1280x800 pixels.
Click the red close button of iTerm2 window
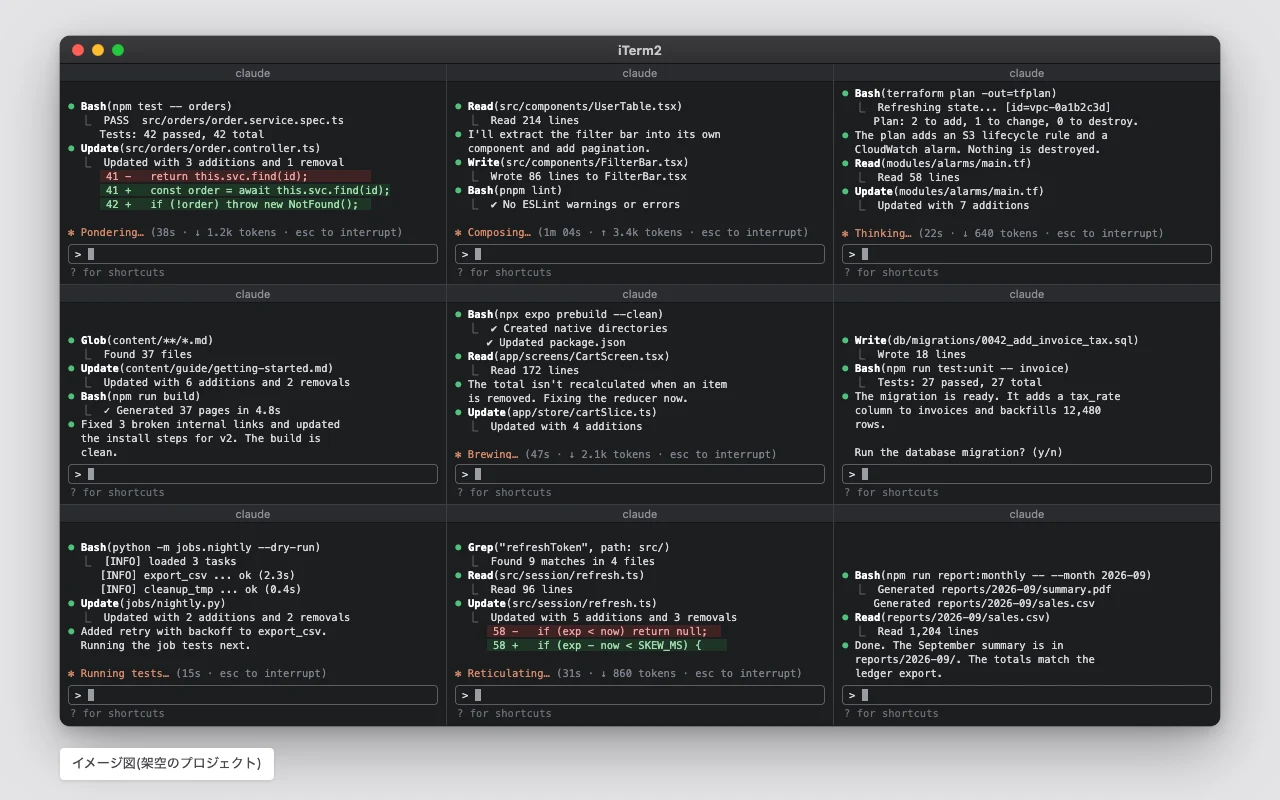pos(78,50)
